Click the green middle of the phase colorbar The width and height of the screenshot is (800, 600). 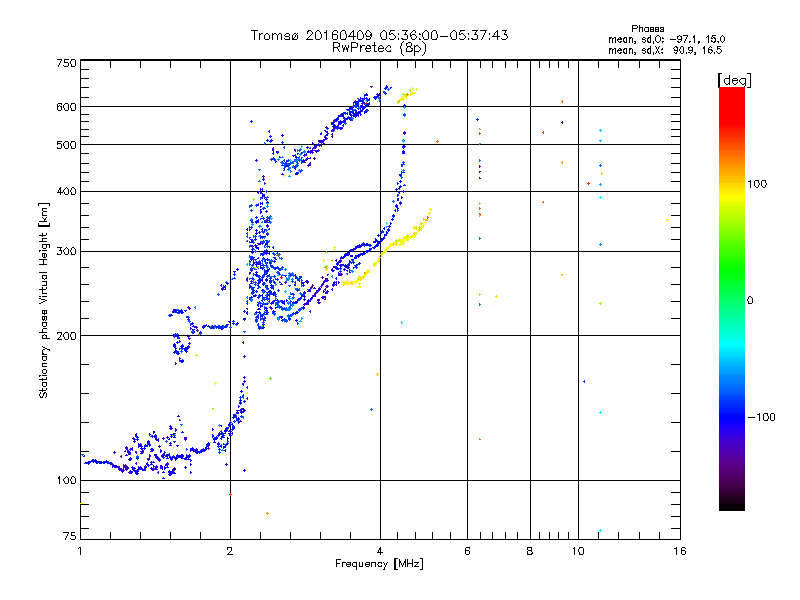[732, 270]
